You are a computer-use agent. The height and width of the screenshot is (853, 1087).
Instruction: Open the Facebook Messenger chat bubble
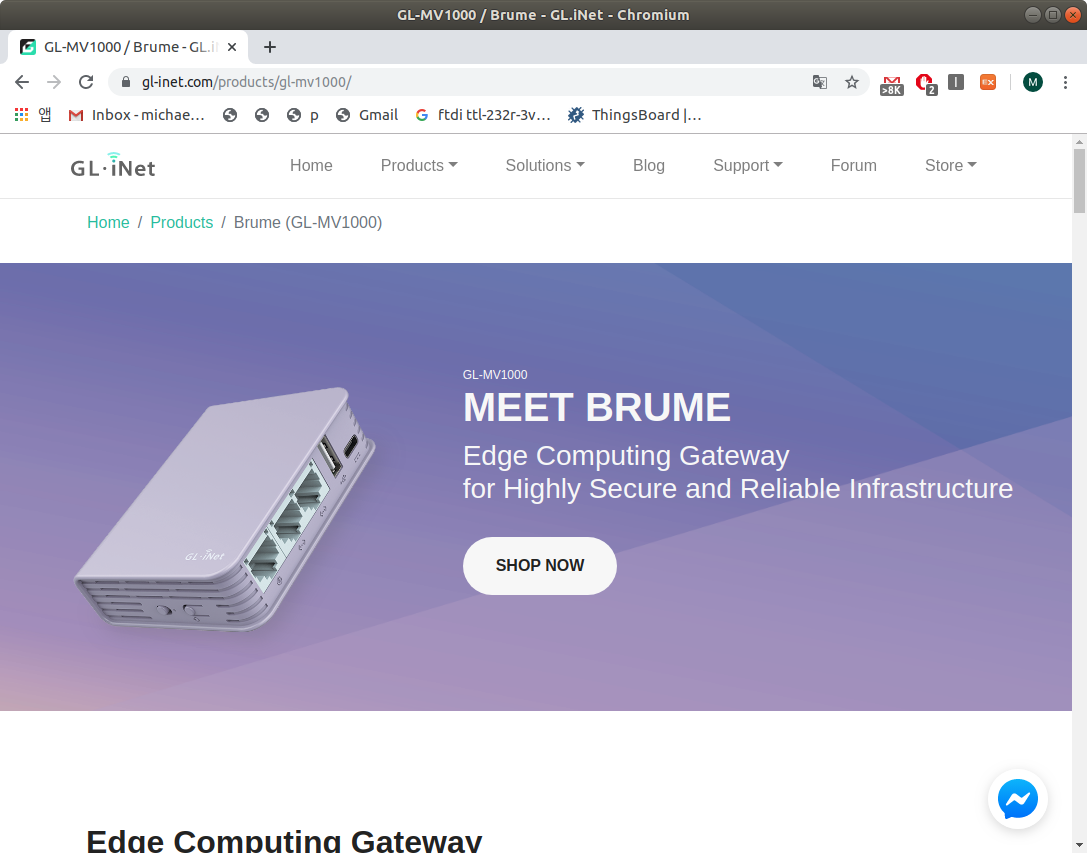coord(1018,799)
